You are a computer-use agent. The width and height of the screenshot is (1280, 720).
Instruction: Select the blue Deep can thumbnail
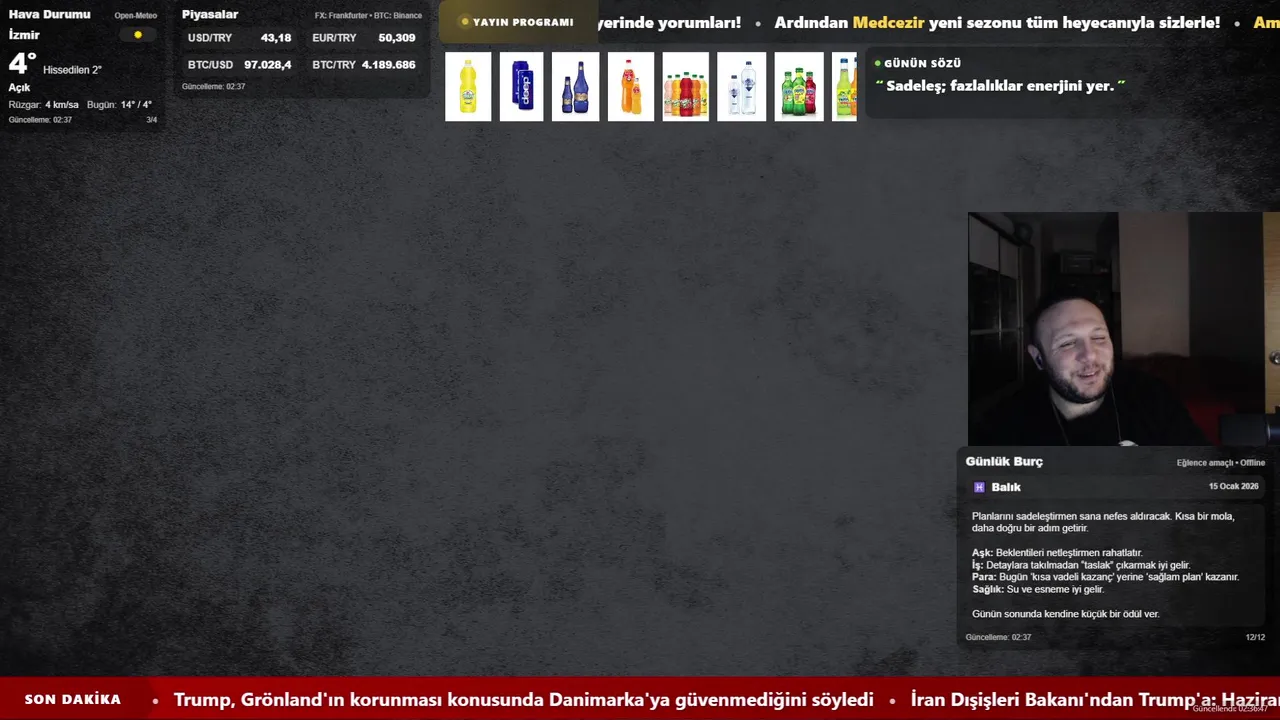(x=522, y=86)
